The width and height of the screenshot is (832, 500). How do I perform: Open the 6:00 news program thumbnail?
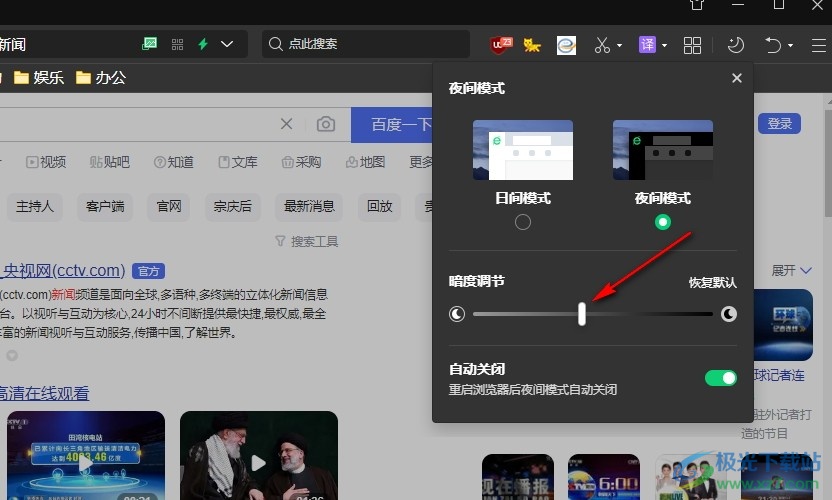click(604, 477)
